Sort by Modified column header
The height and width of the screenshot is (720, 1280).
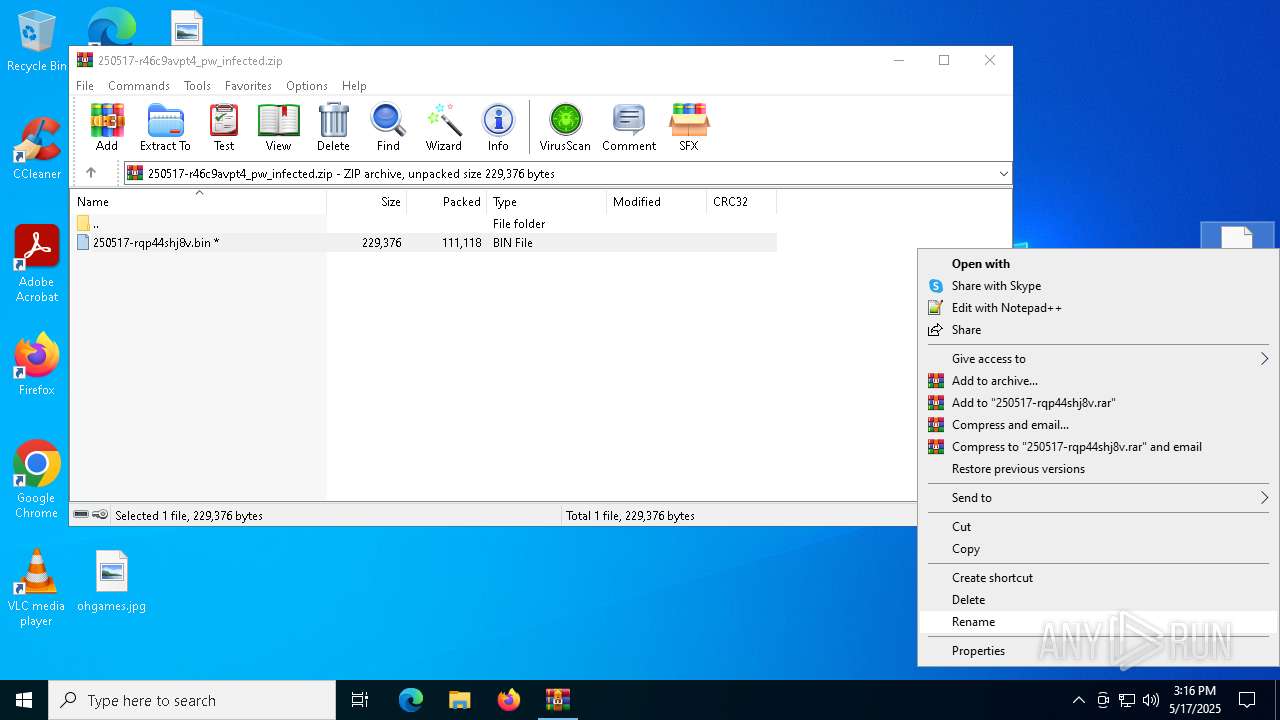pos(656,202)
